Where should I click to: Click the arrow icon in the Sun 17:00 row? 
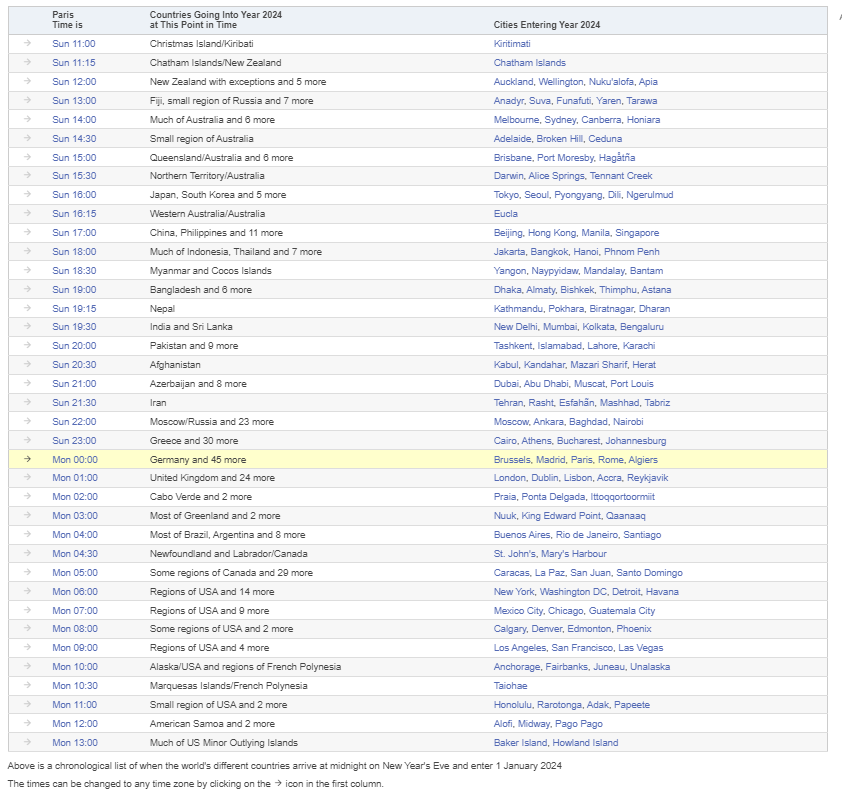pos(27,233)
